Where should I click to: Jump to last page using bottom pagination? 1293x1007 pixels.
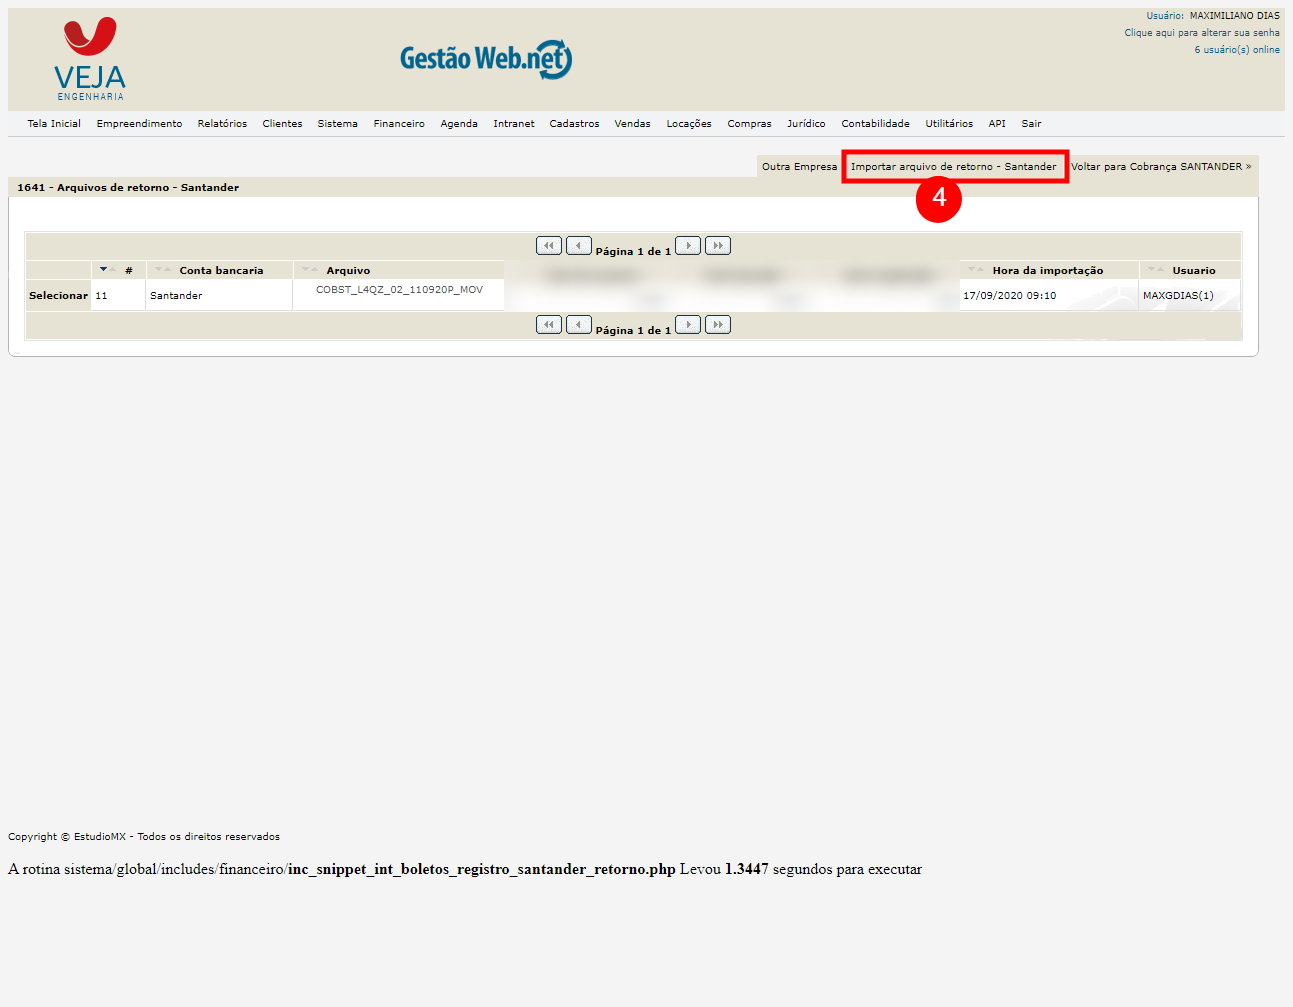coord(718,324)
